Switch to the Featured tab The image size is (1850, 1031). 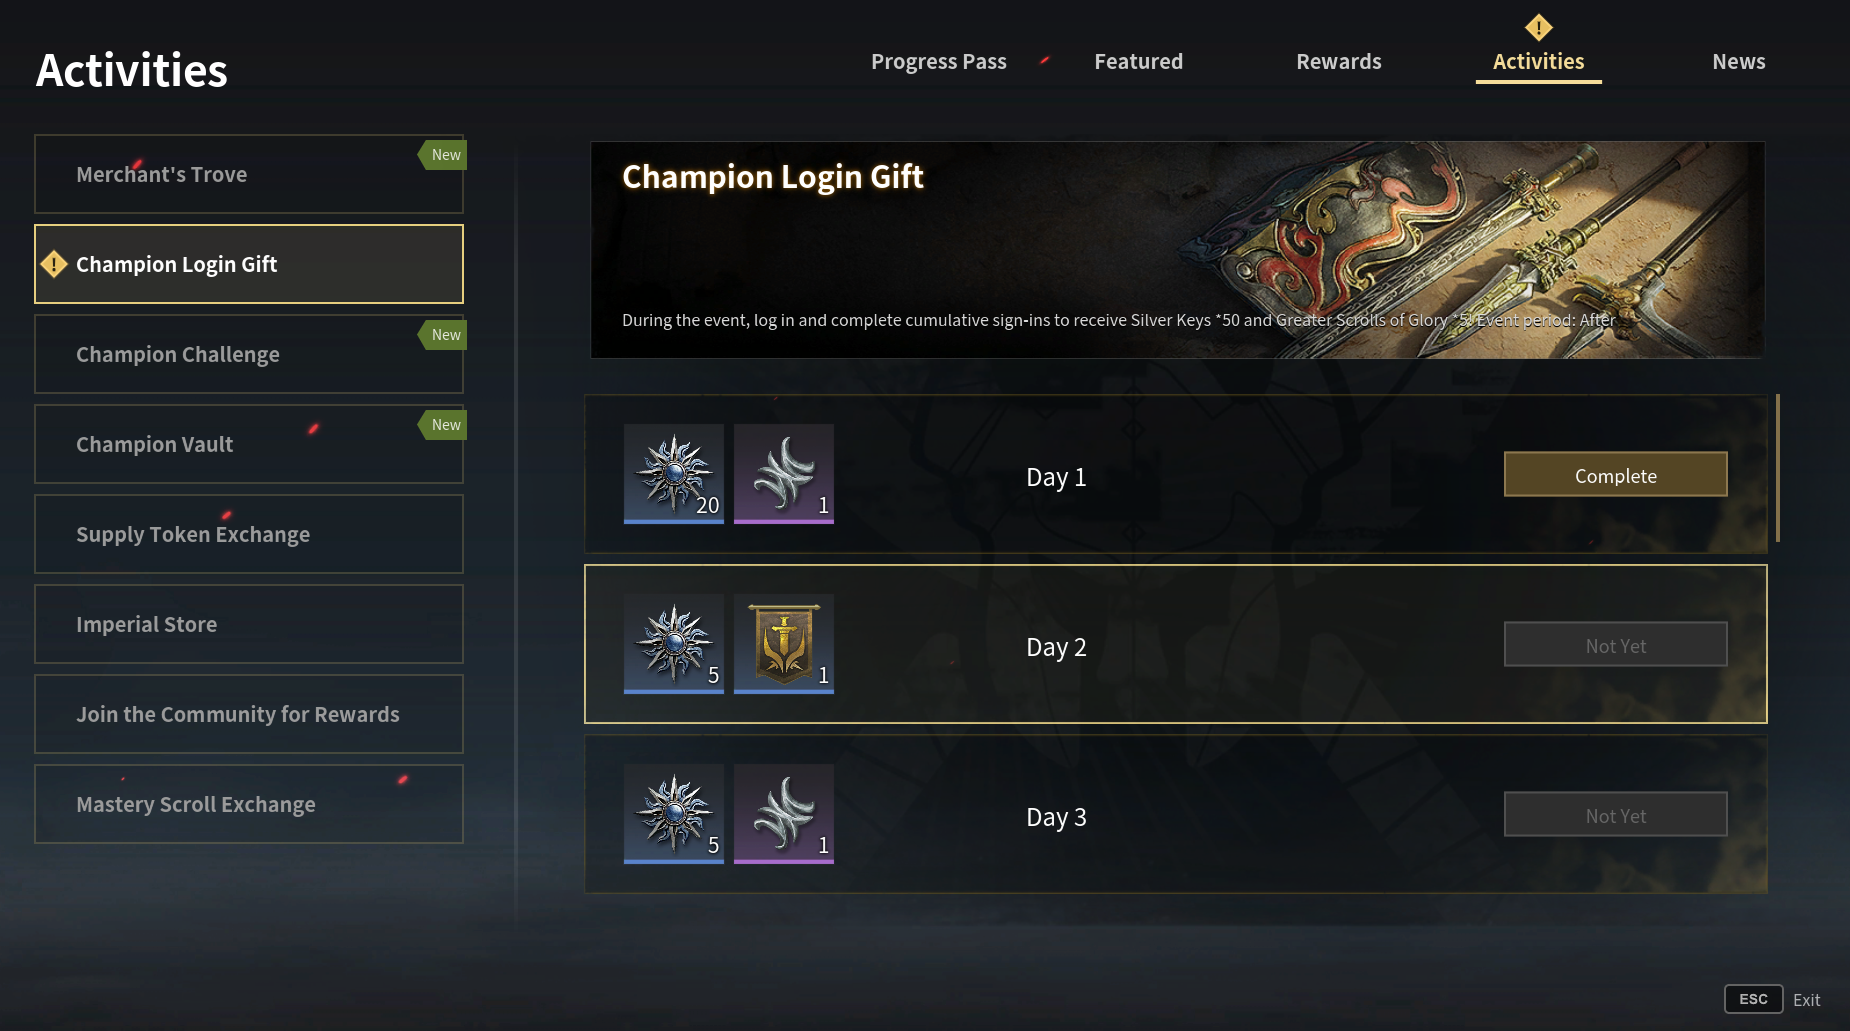click(1138, 62)
